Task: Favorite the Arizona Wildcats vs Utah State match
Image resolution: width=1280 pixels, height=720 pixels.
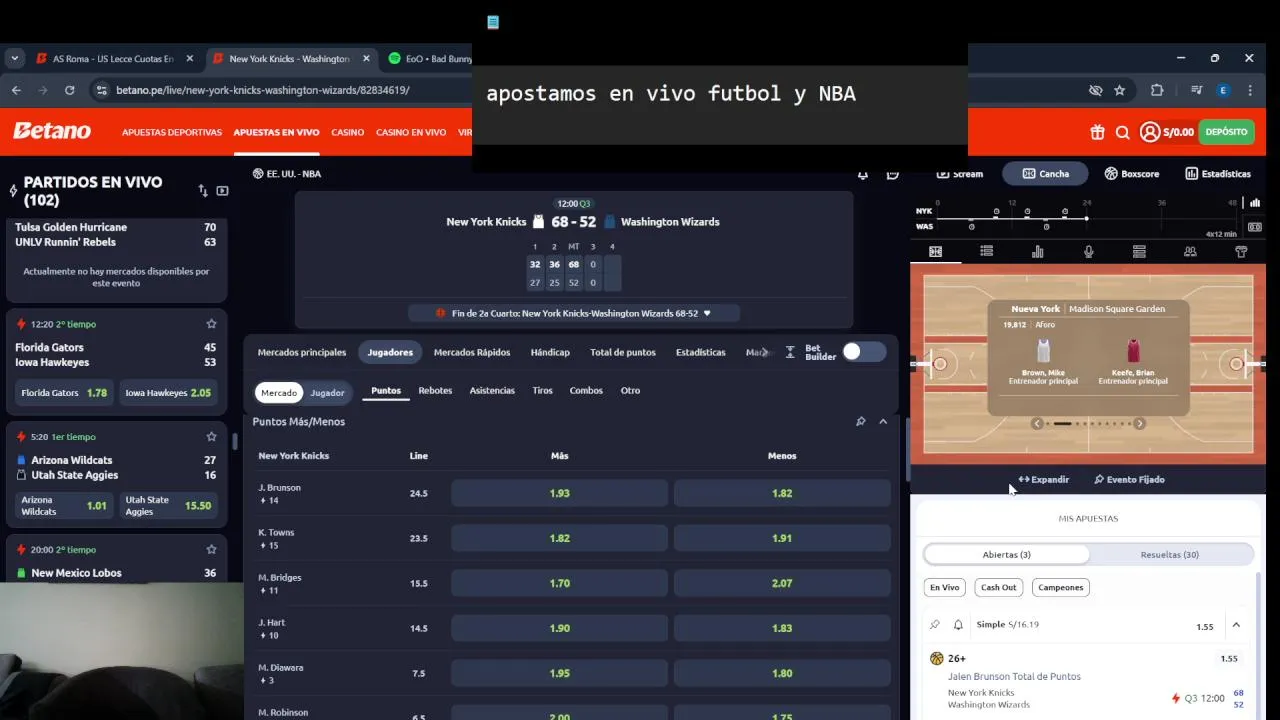Action: click(x=211, y=437)
